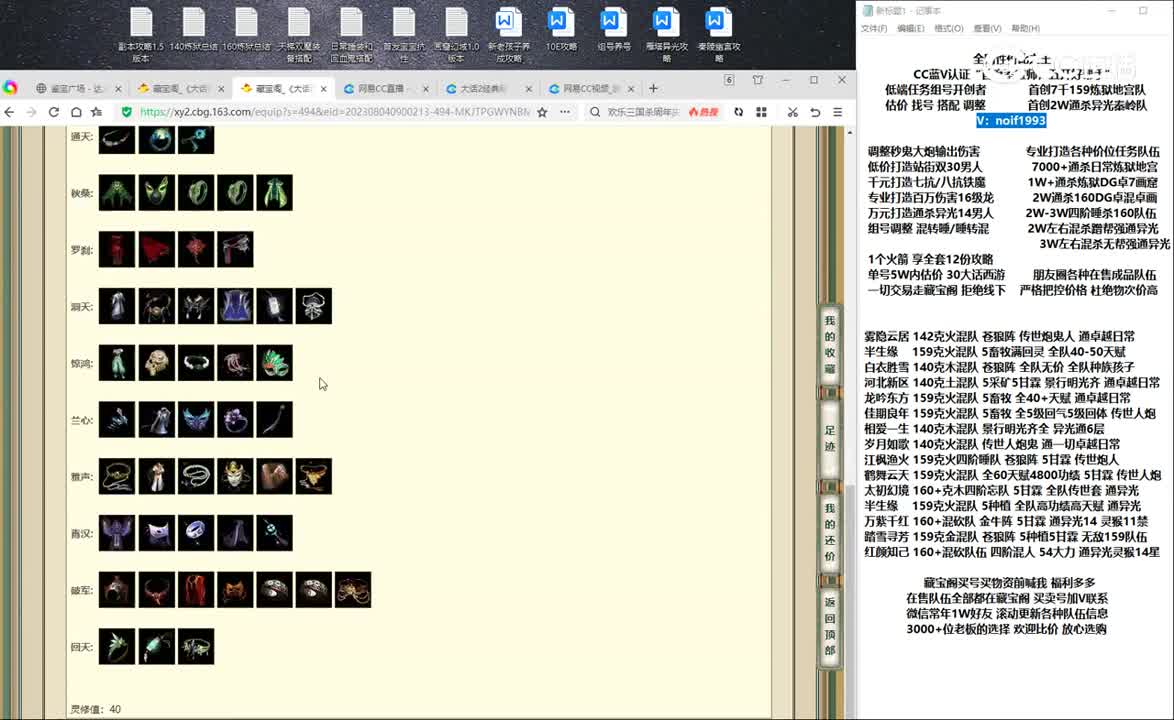
Task: Open the four-square apps grid icon
Action: (x=761, y=112)
